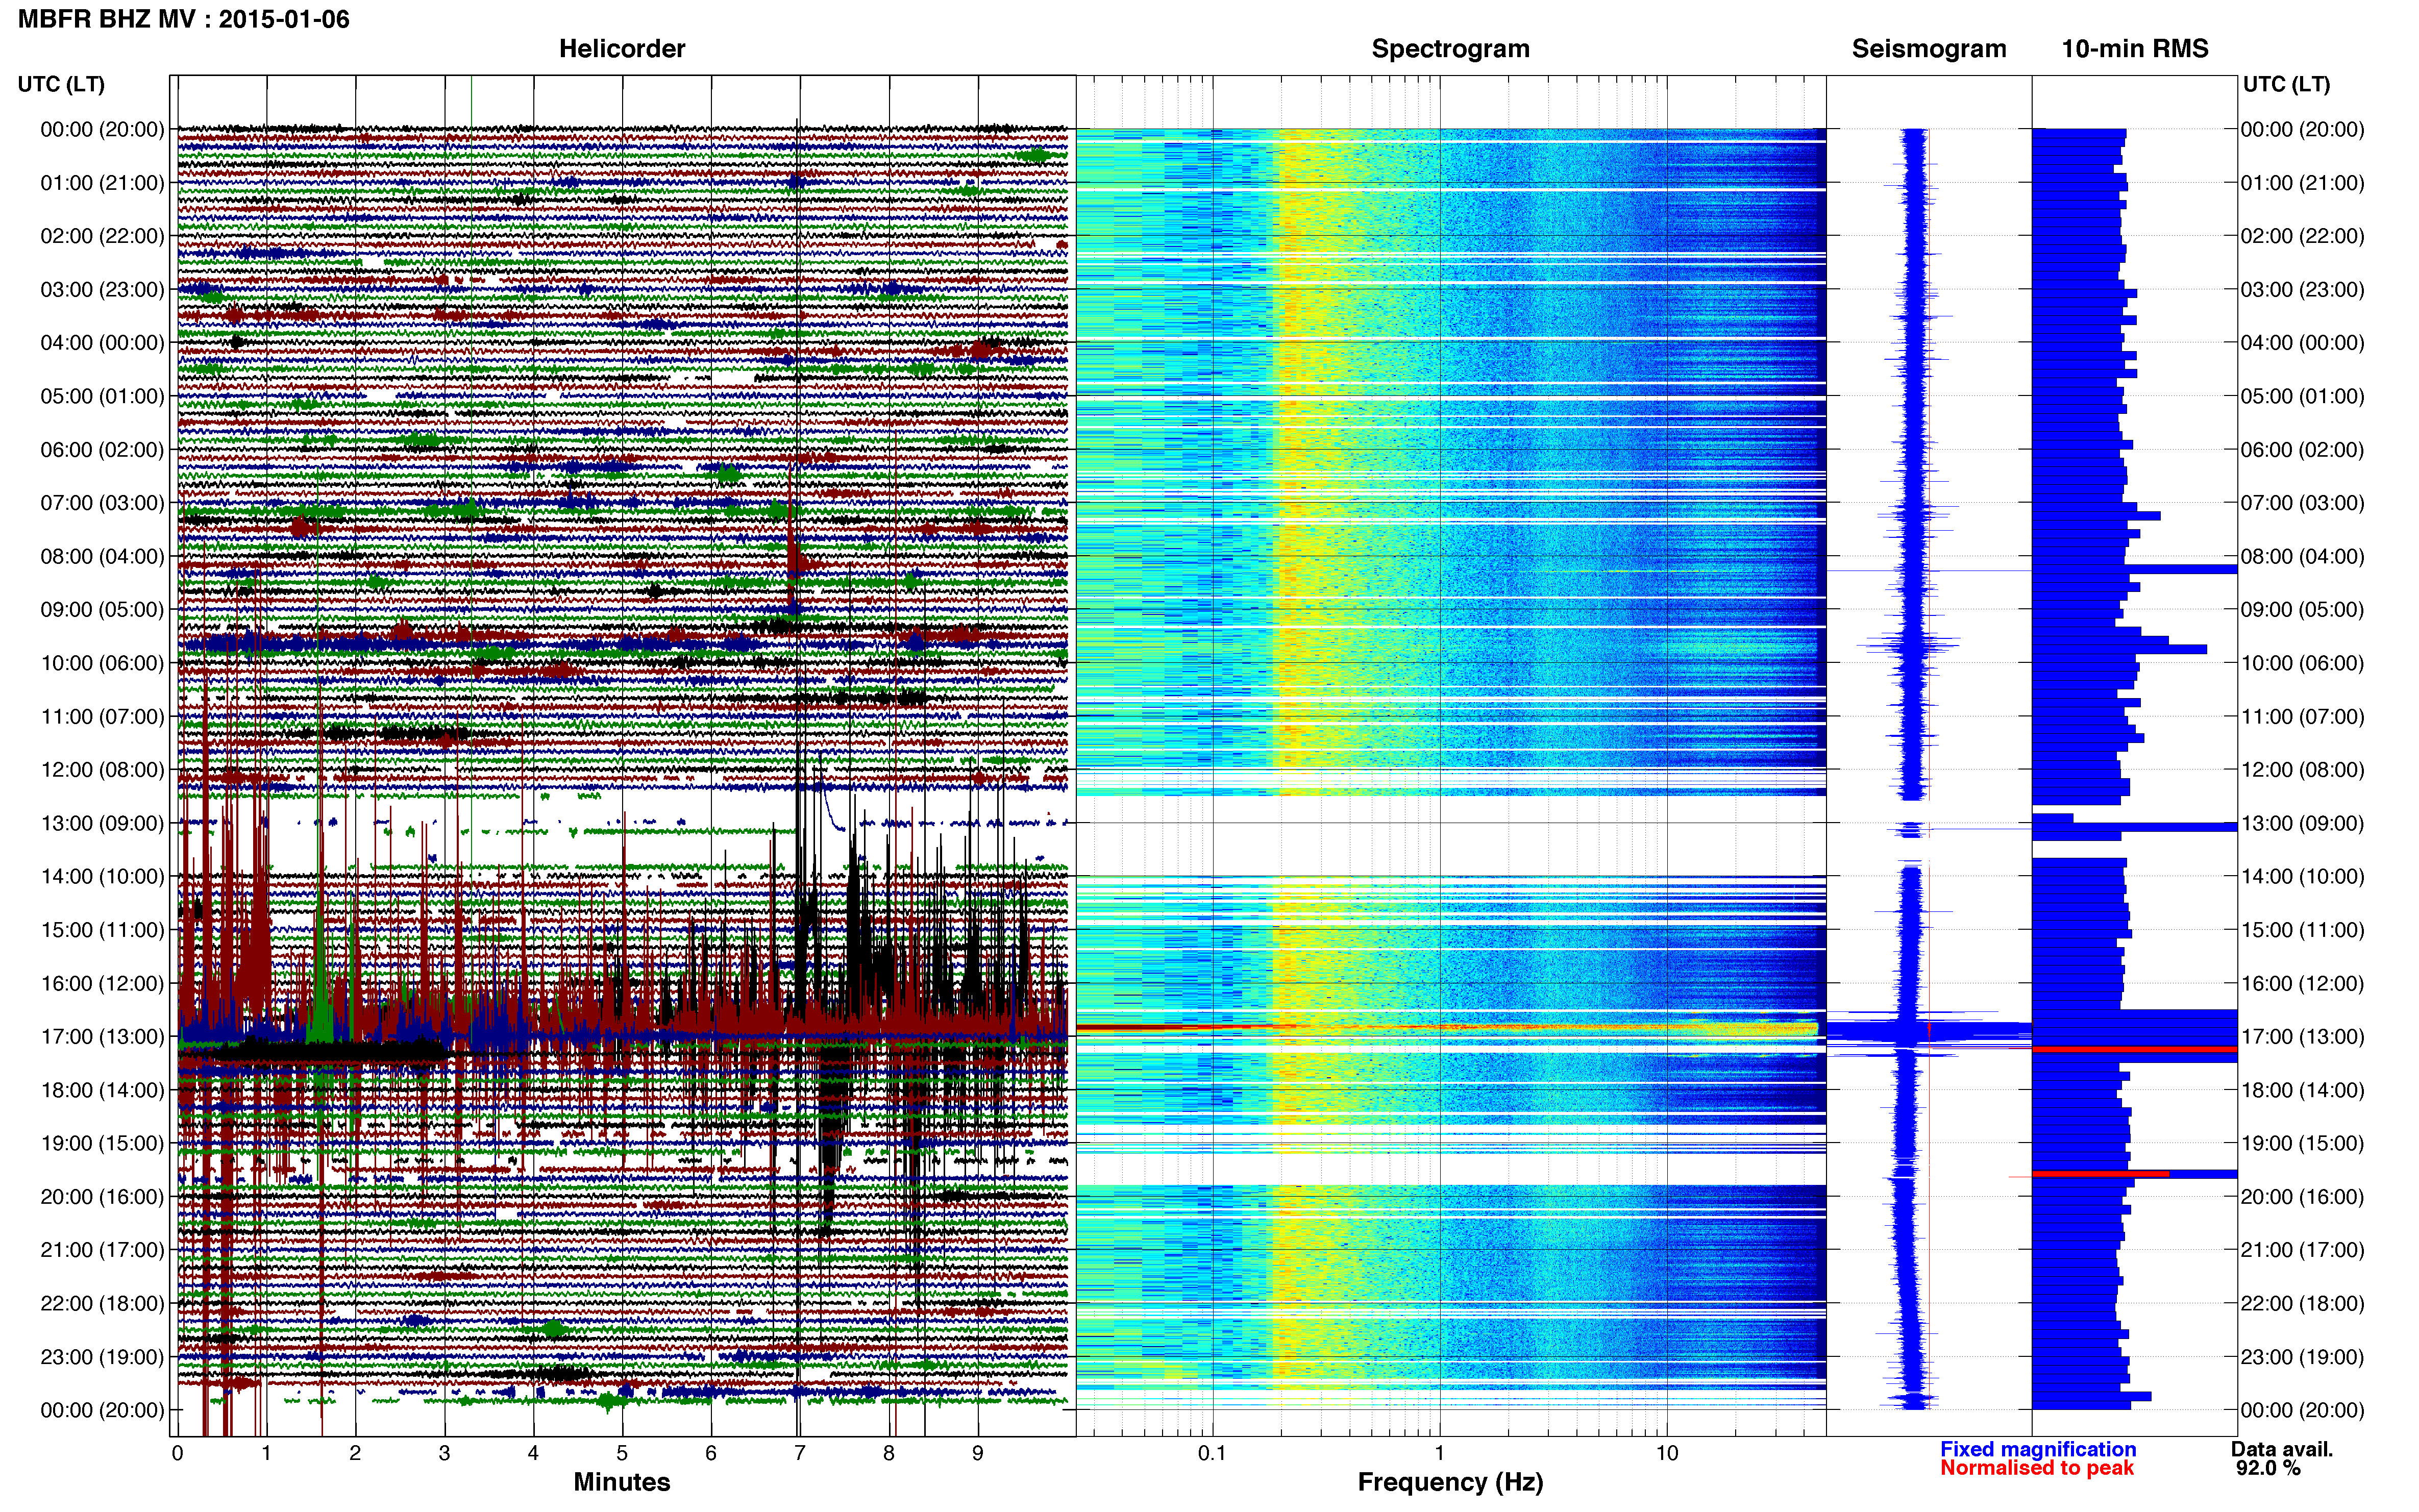Click the left-axis '08:00 (04:00)' time label

[102, 556]
